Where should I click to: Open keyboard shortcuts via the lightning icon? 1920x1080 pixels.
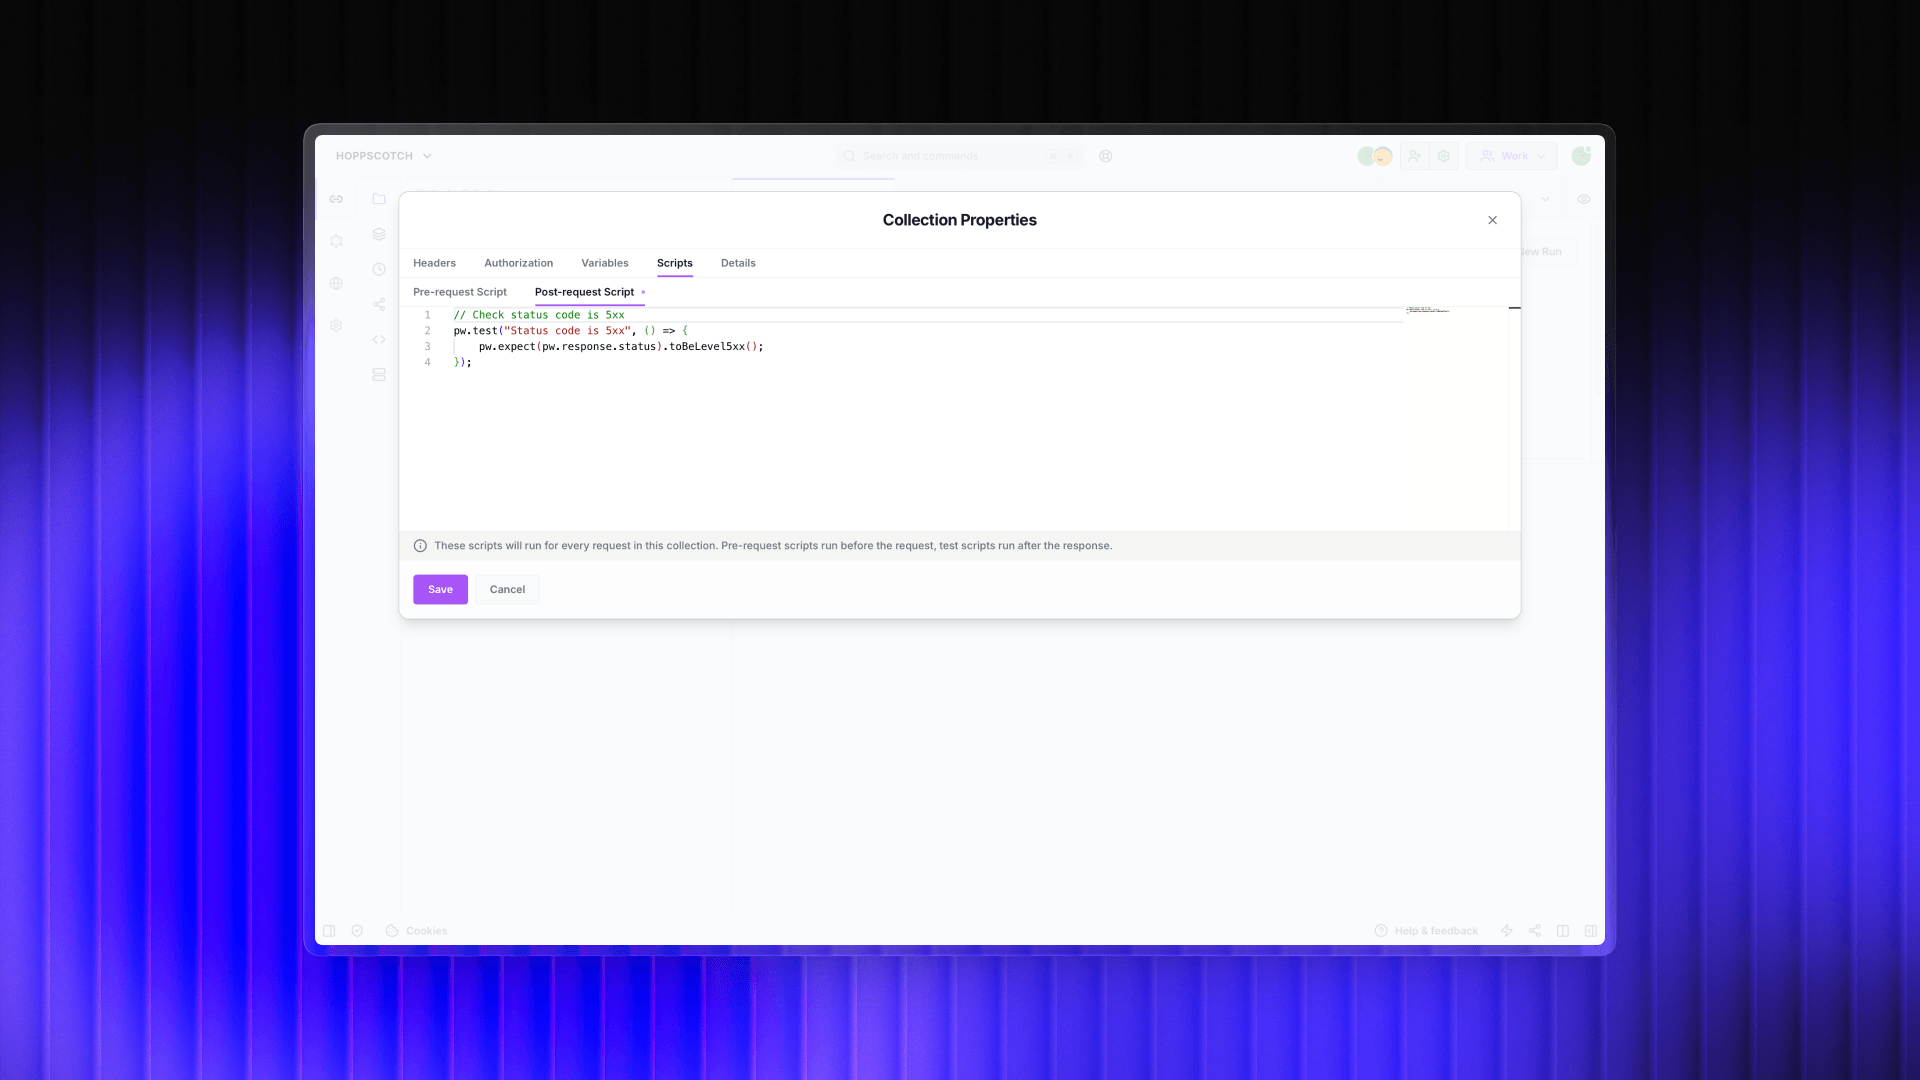coord(1507,930)
